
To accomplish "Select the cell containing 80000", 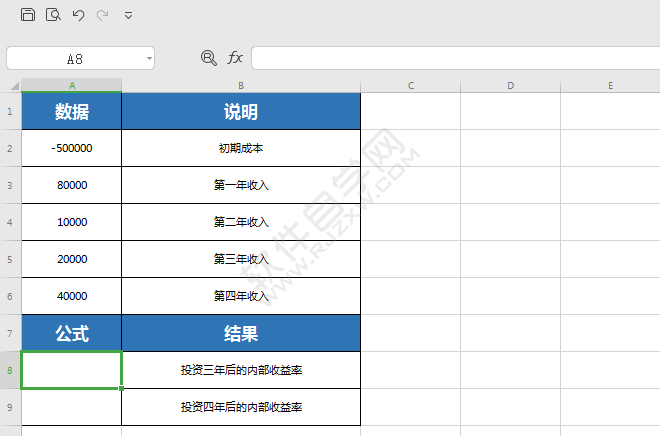I will [72, 185].
